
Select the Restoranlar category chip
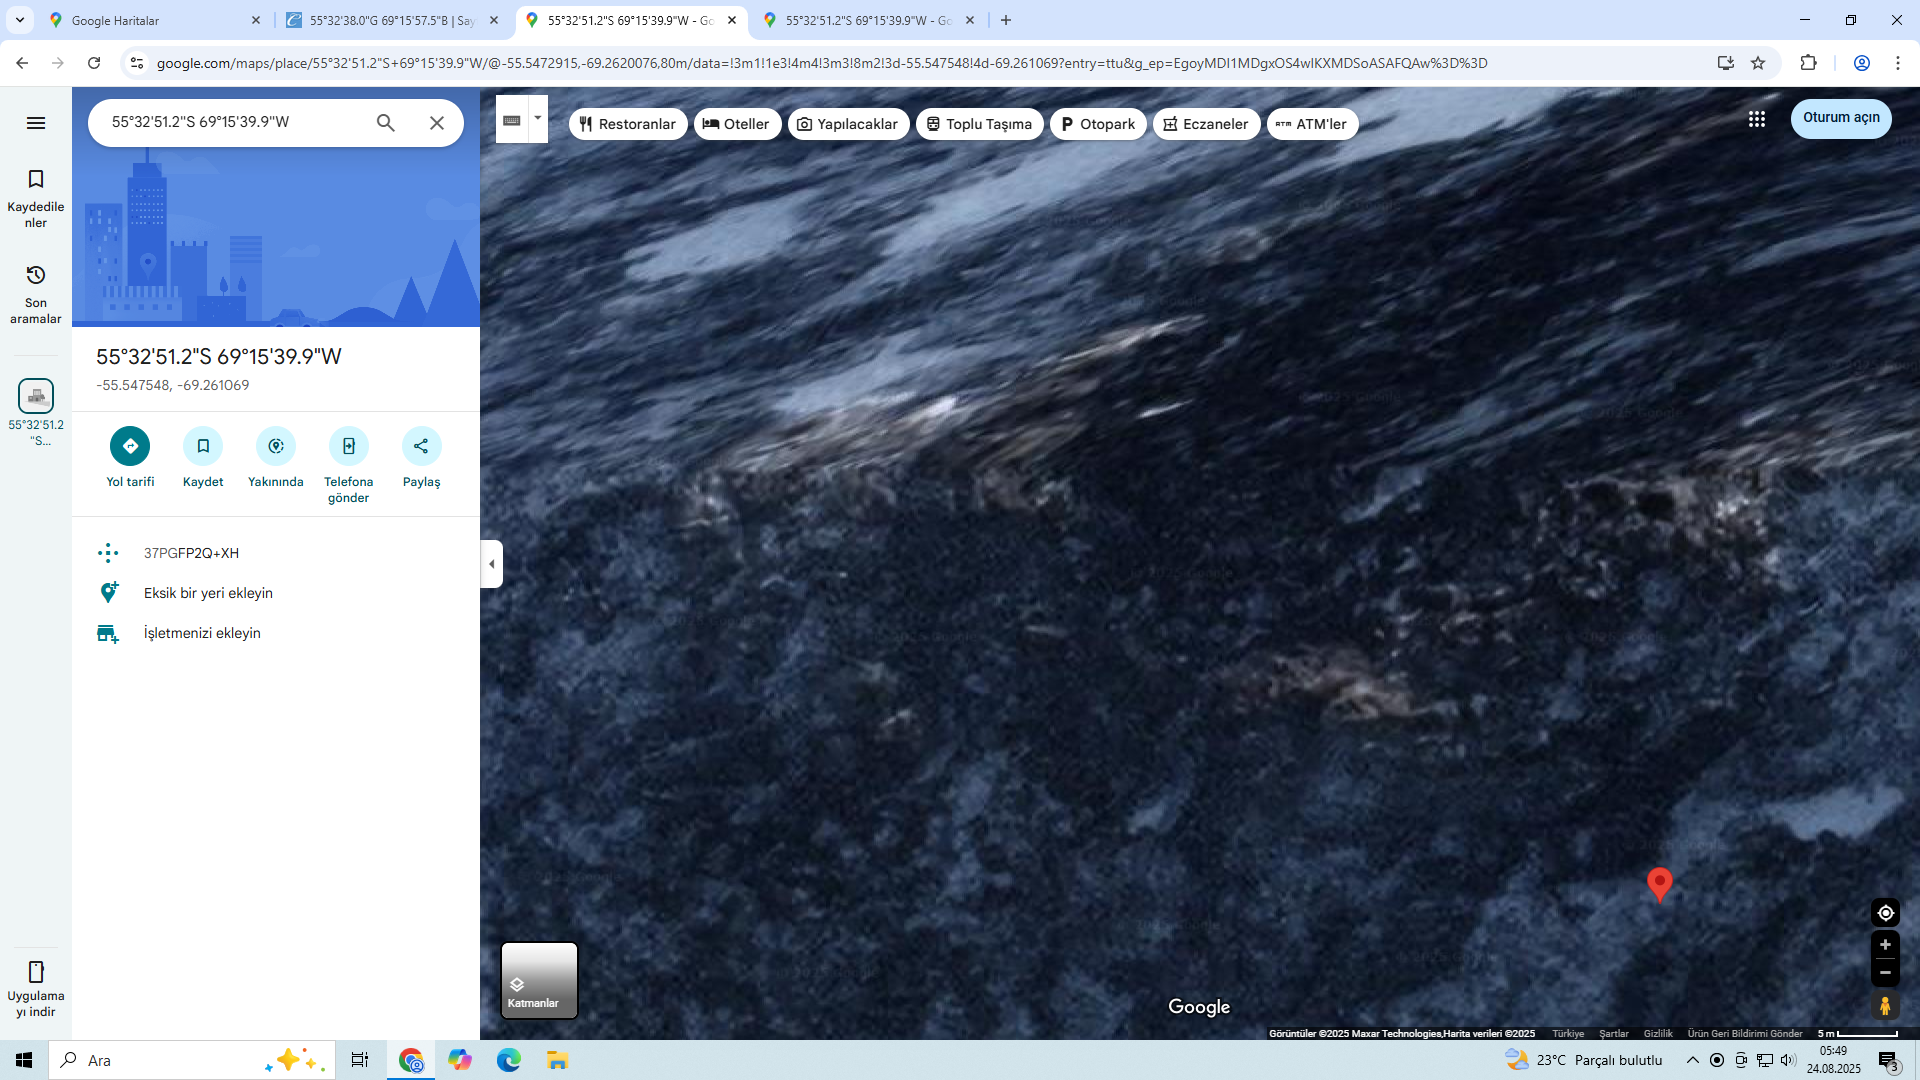tap(628, 124)
